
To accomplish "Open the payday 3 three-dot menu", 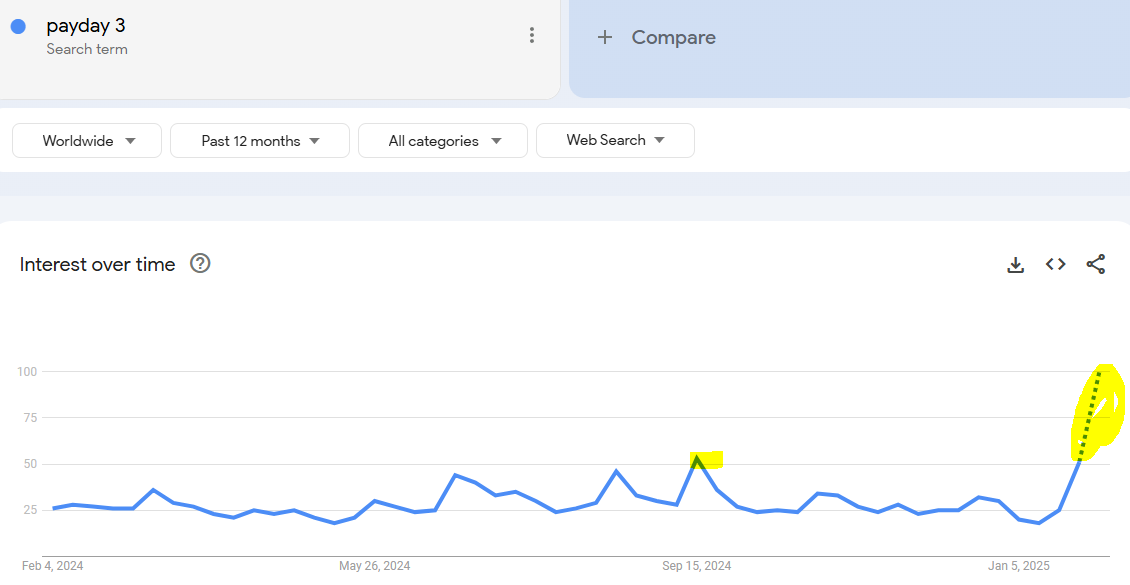I will click(x=532, y=36).
